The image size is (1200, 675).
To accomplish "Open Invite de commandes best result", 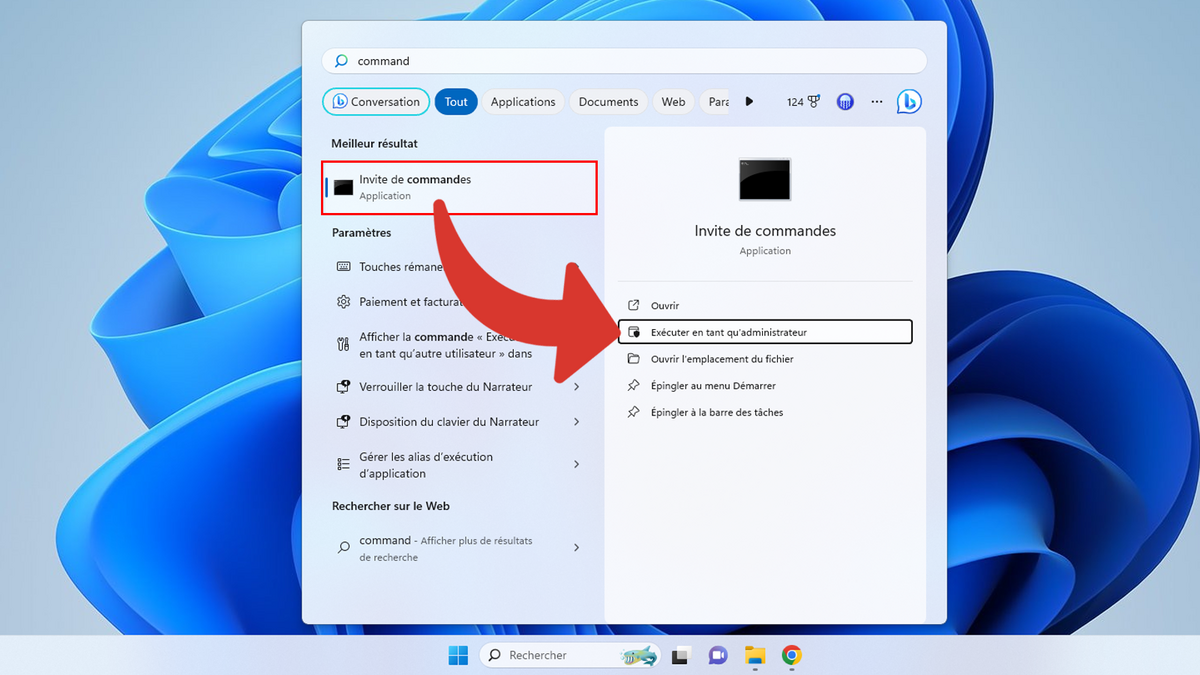I will pyautogui.click(x=460, y=187).
